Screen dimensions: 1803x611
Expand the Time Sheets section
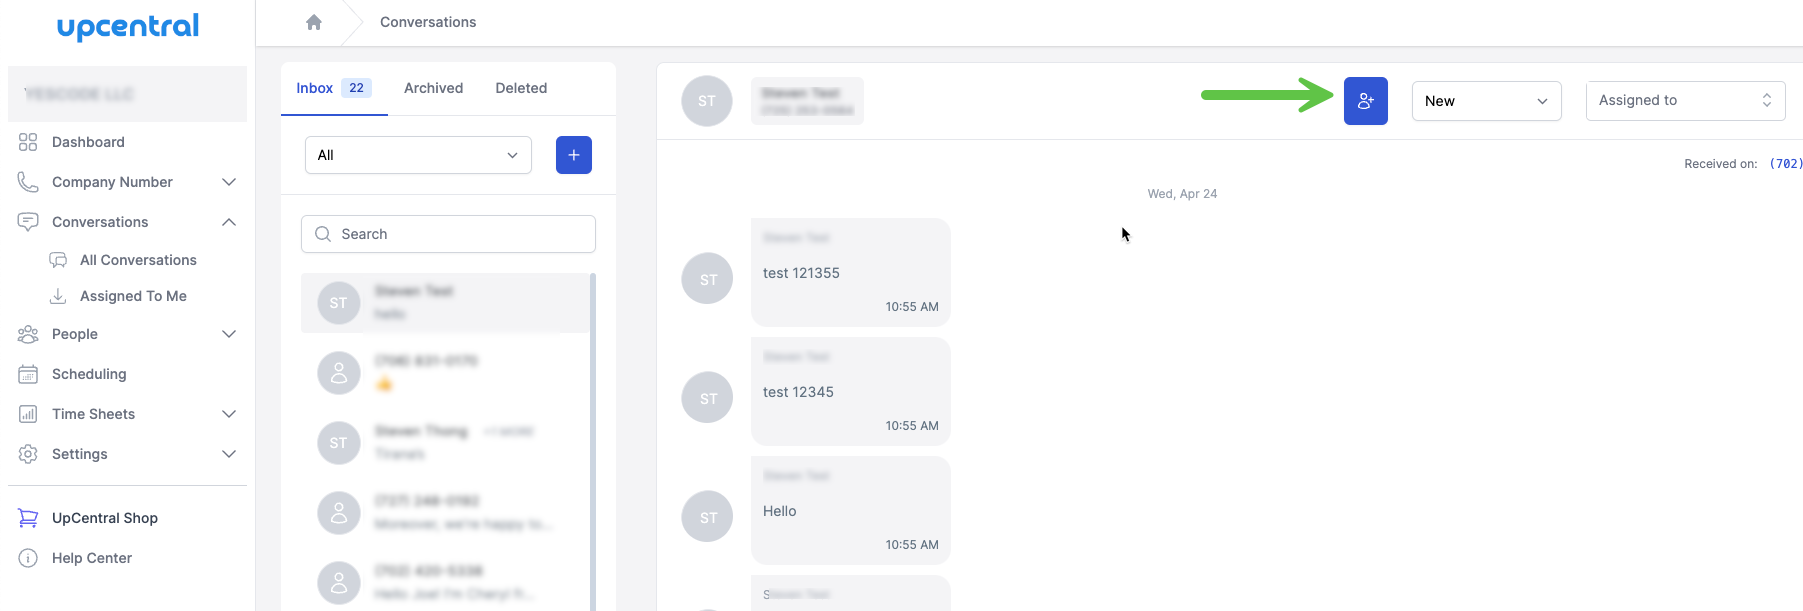point(229,413)
